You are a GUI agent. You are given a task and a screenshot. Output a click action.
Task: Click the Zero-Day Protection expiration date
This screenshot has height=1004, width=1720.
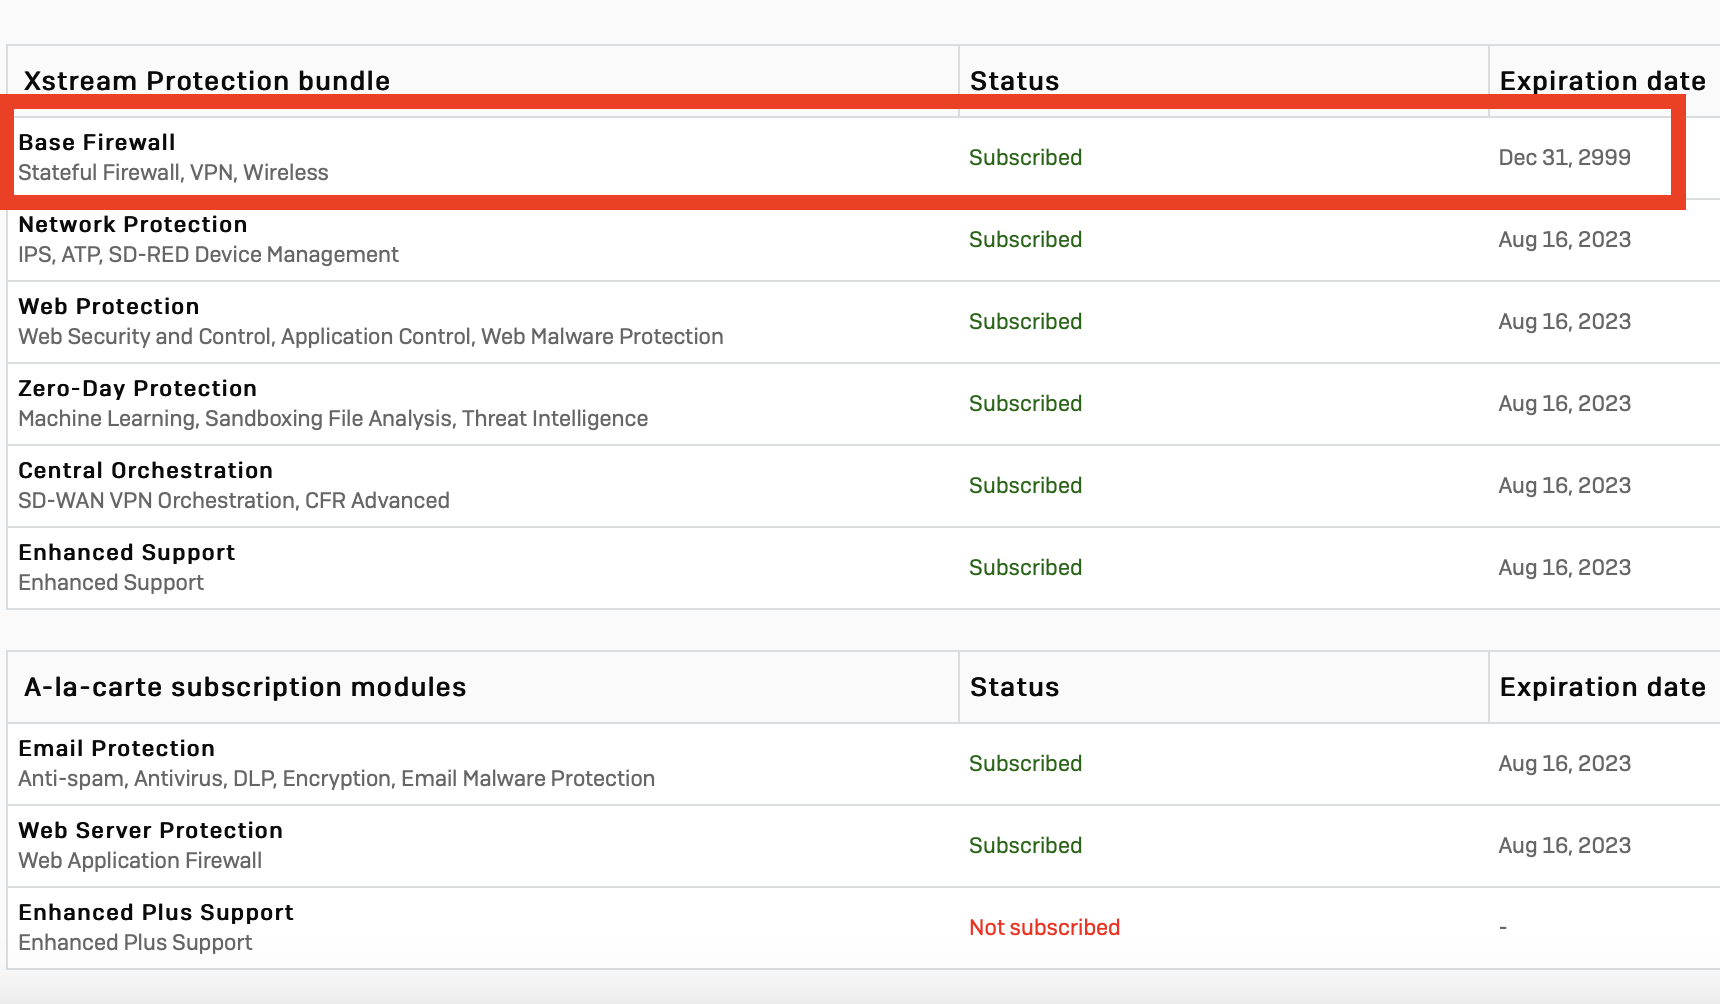click(1565, 403)
